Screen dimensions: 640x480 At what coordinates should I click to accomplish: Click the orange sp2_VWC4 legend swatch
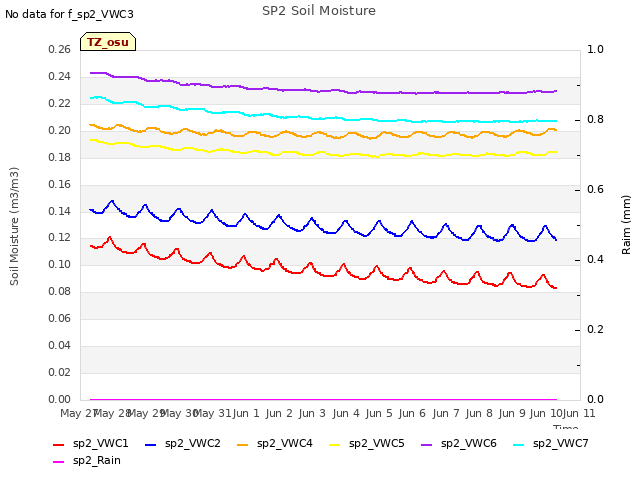(x=242, y=444)
